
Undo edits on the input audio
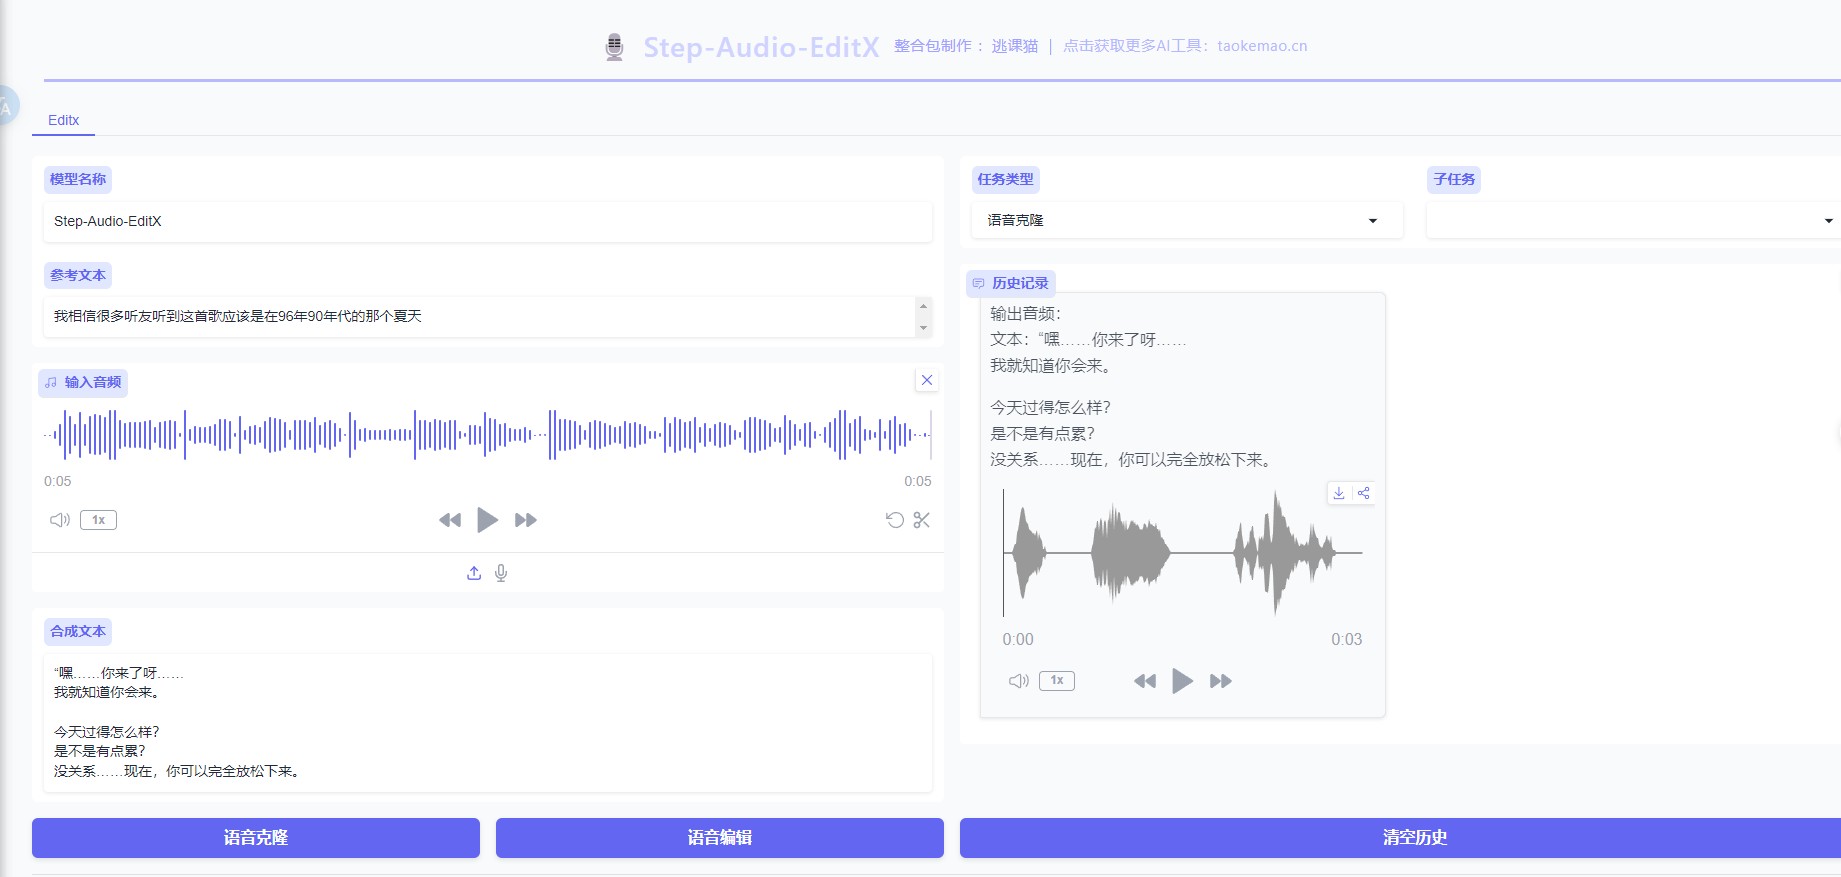895,520
